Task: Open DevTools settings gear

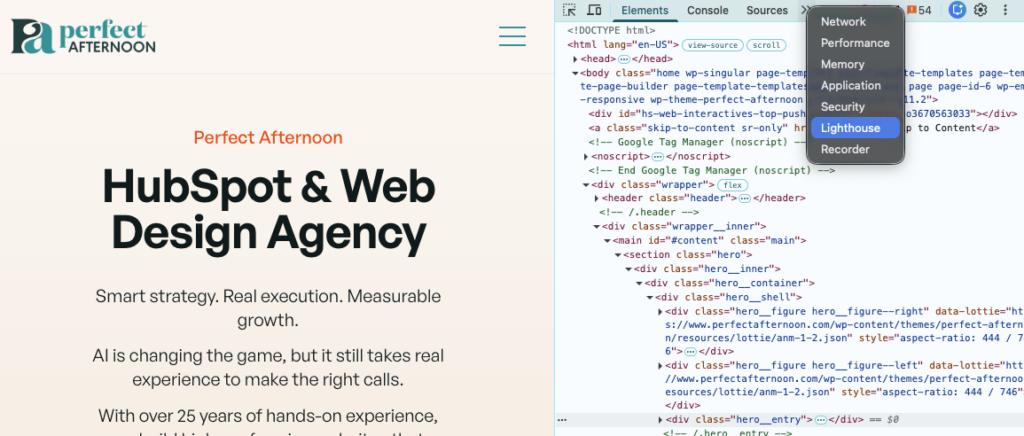Action: click(x=980, y=10)
